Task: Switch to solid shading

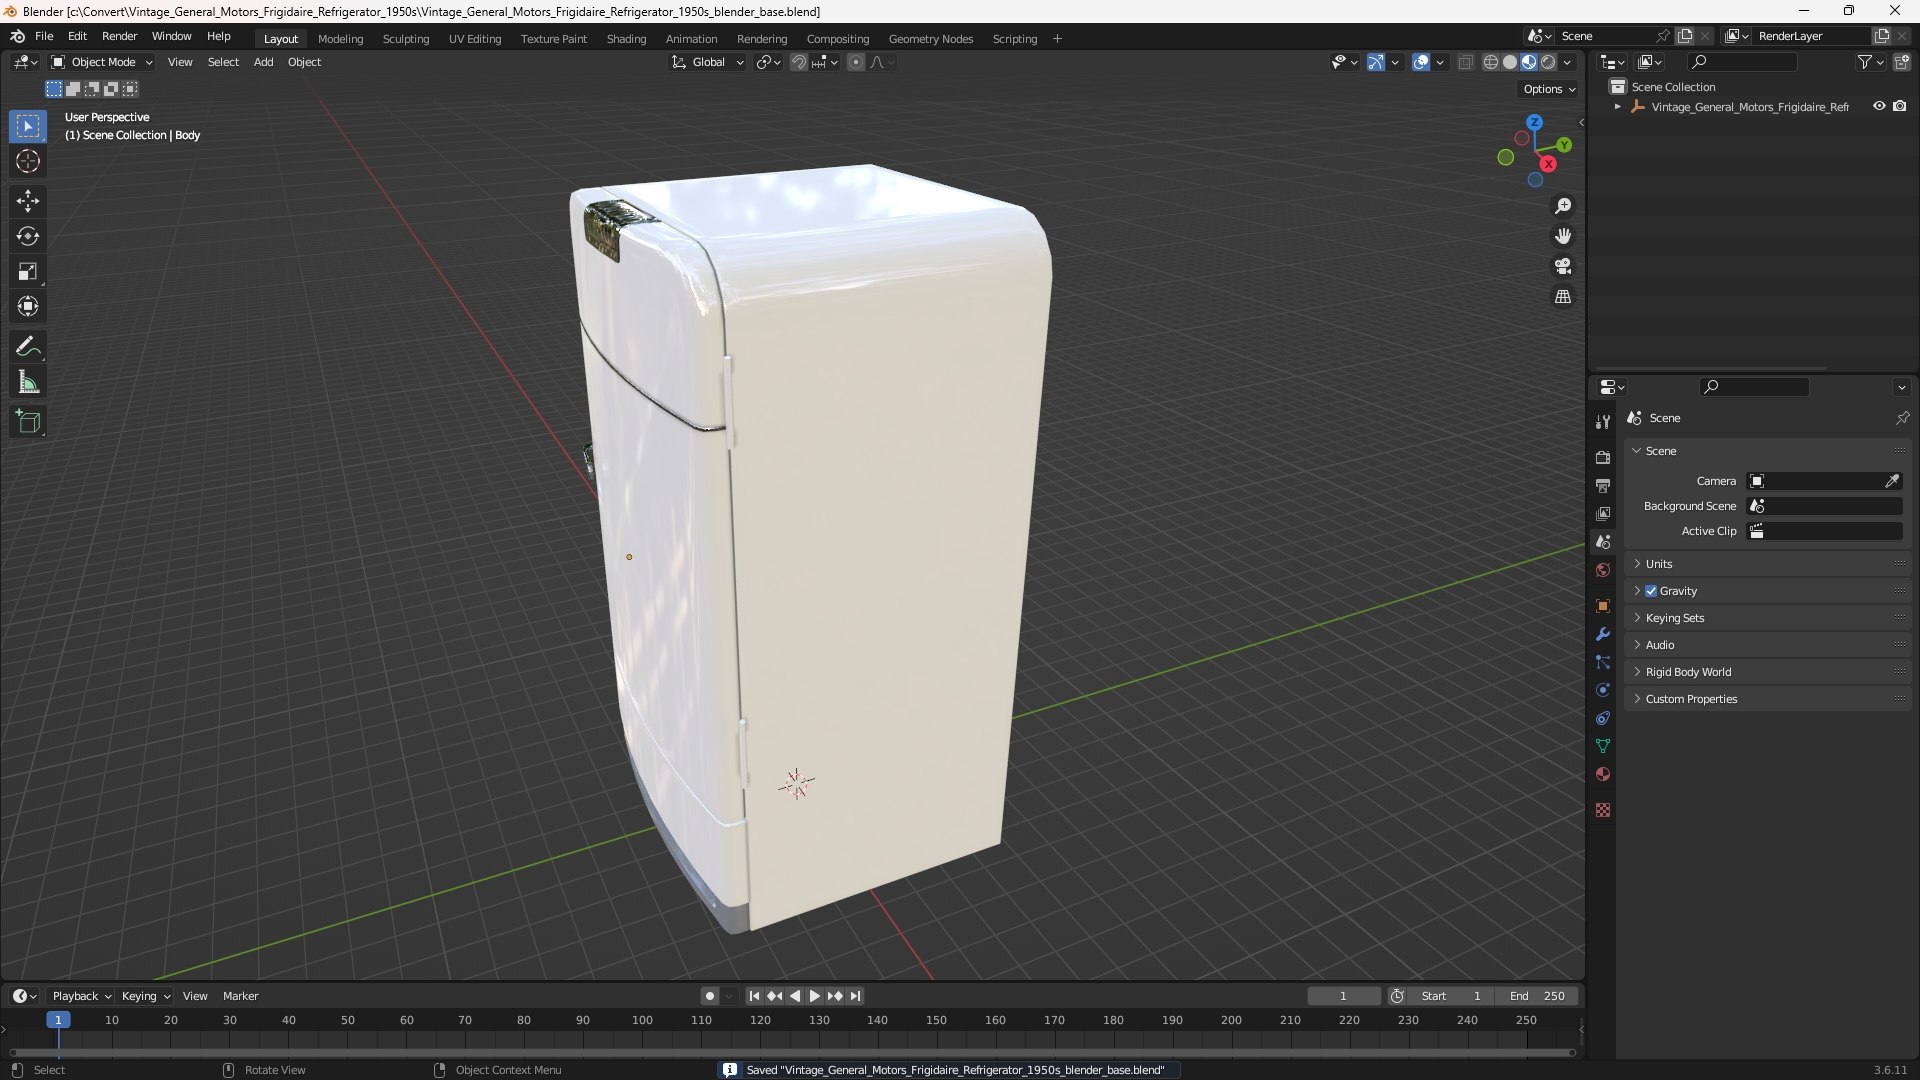Action: (1510, 62)
